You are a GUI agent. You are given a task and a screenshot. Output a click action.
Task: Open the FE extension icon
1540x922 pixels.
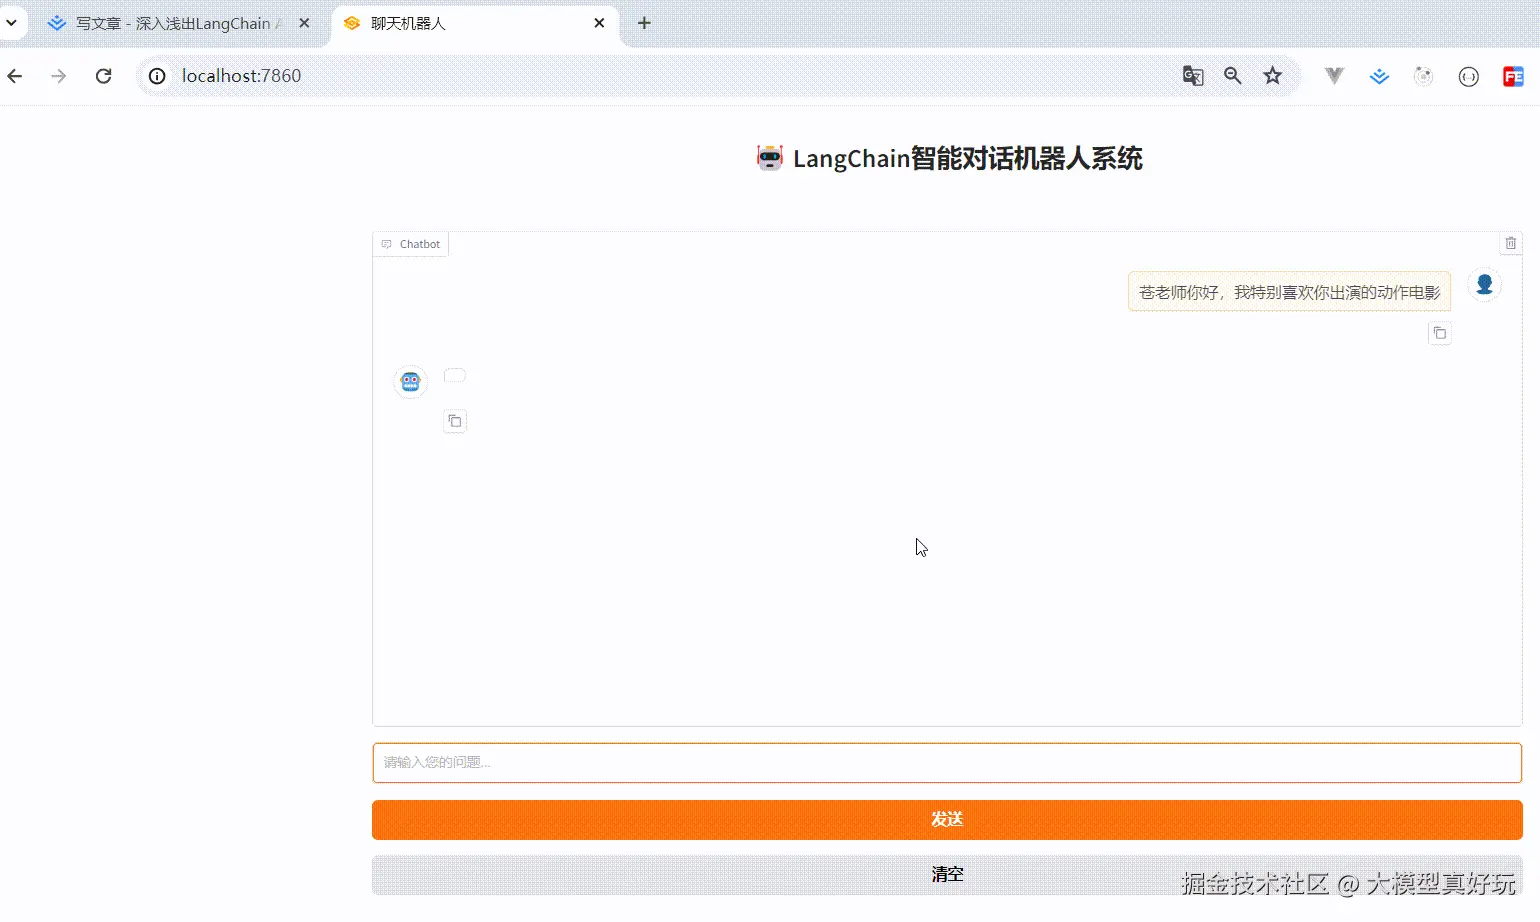1513,76
